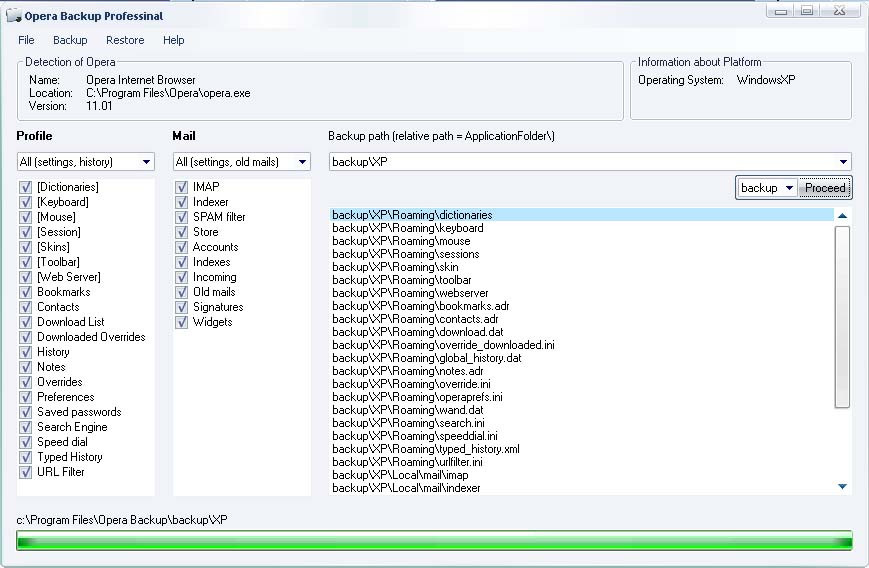Image resolution: width=869 pixels, height=568 pixels.
Task: Click the file list scrollbar thumb
Action: click(842, 316)
